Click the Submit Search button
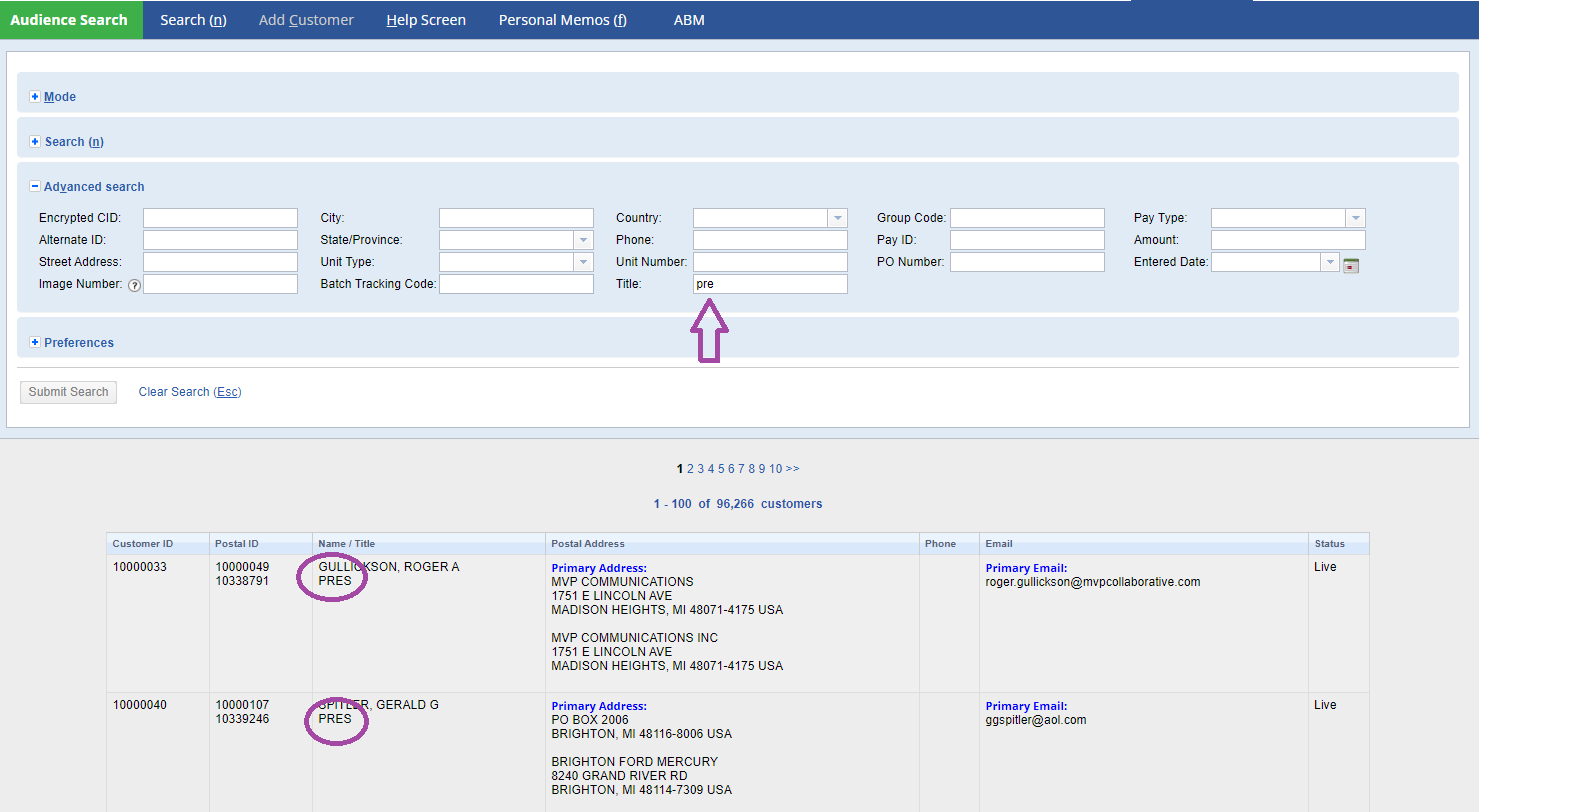 click(x=68, y=392)
